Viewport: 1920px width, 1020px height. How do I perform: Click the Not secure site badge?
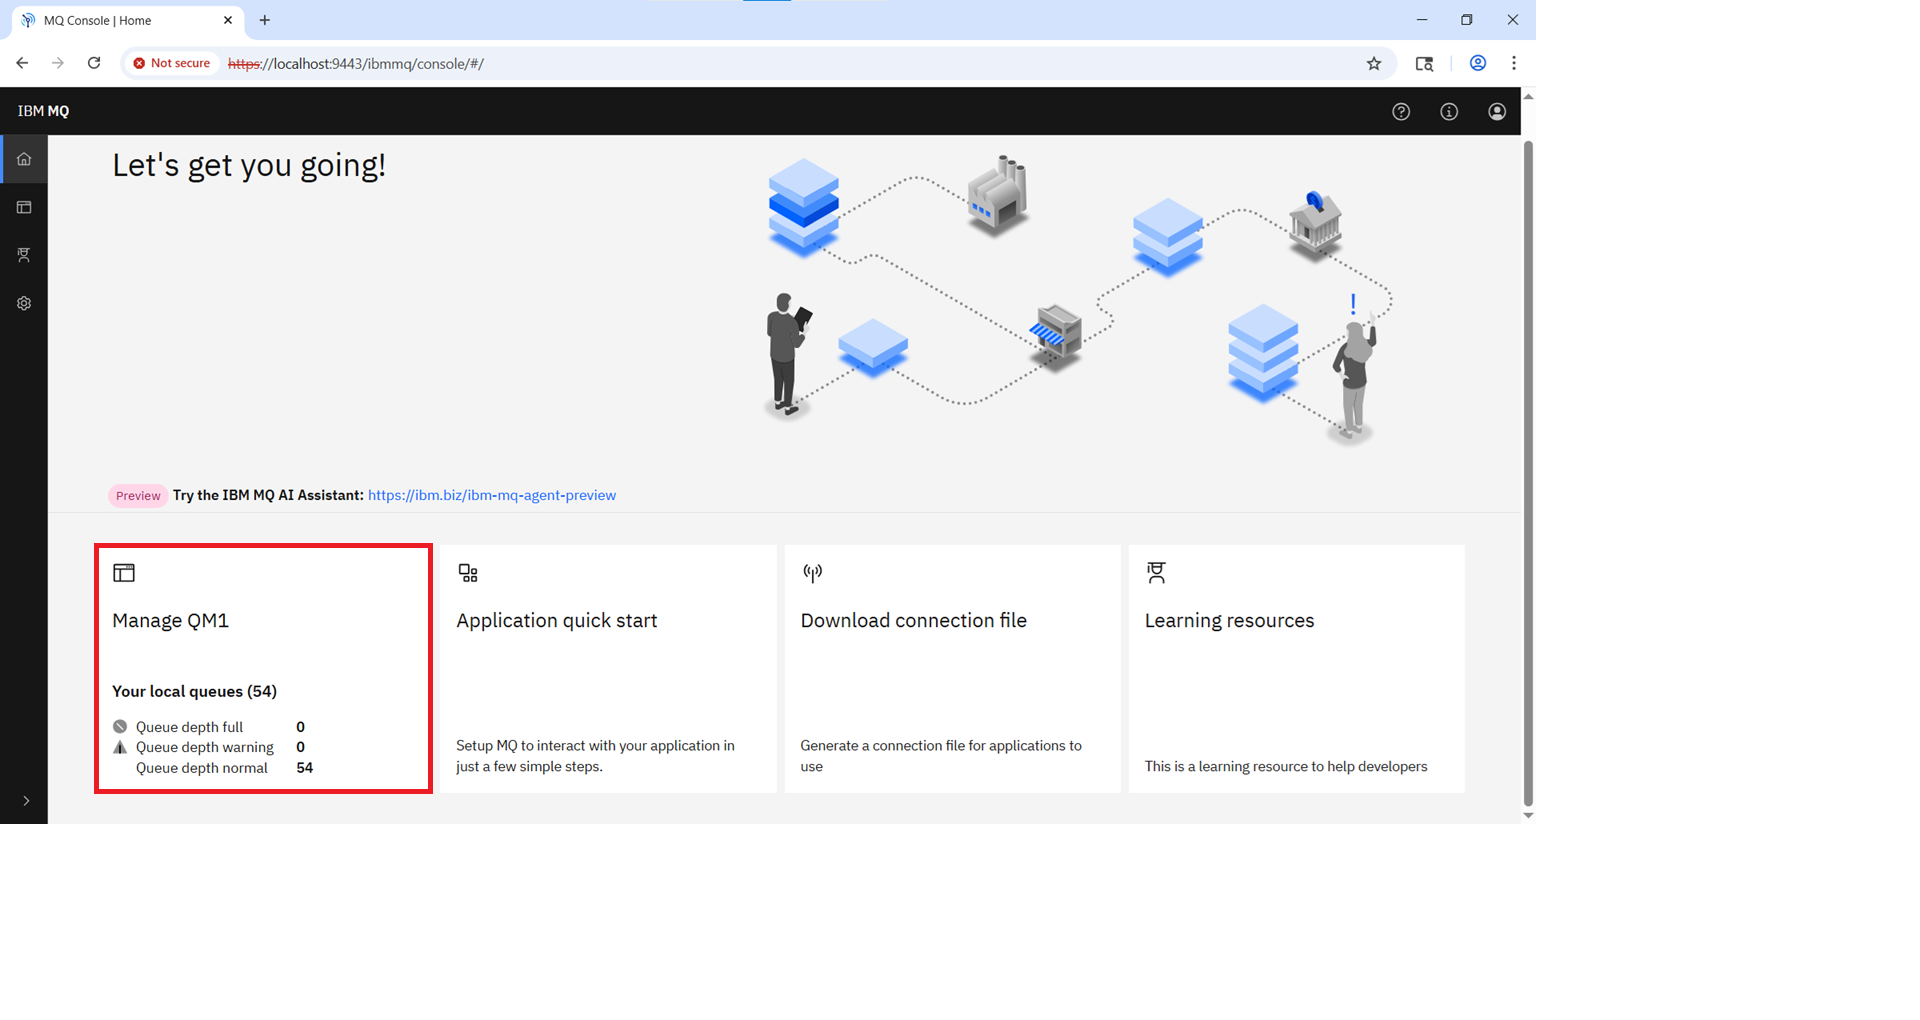click(x=172, y=63)
